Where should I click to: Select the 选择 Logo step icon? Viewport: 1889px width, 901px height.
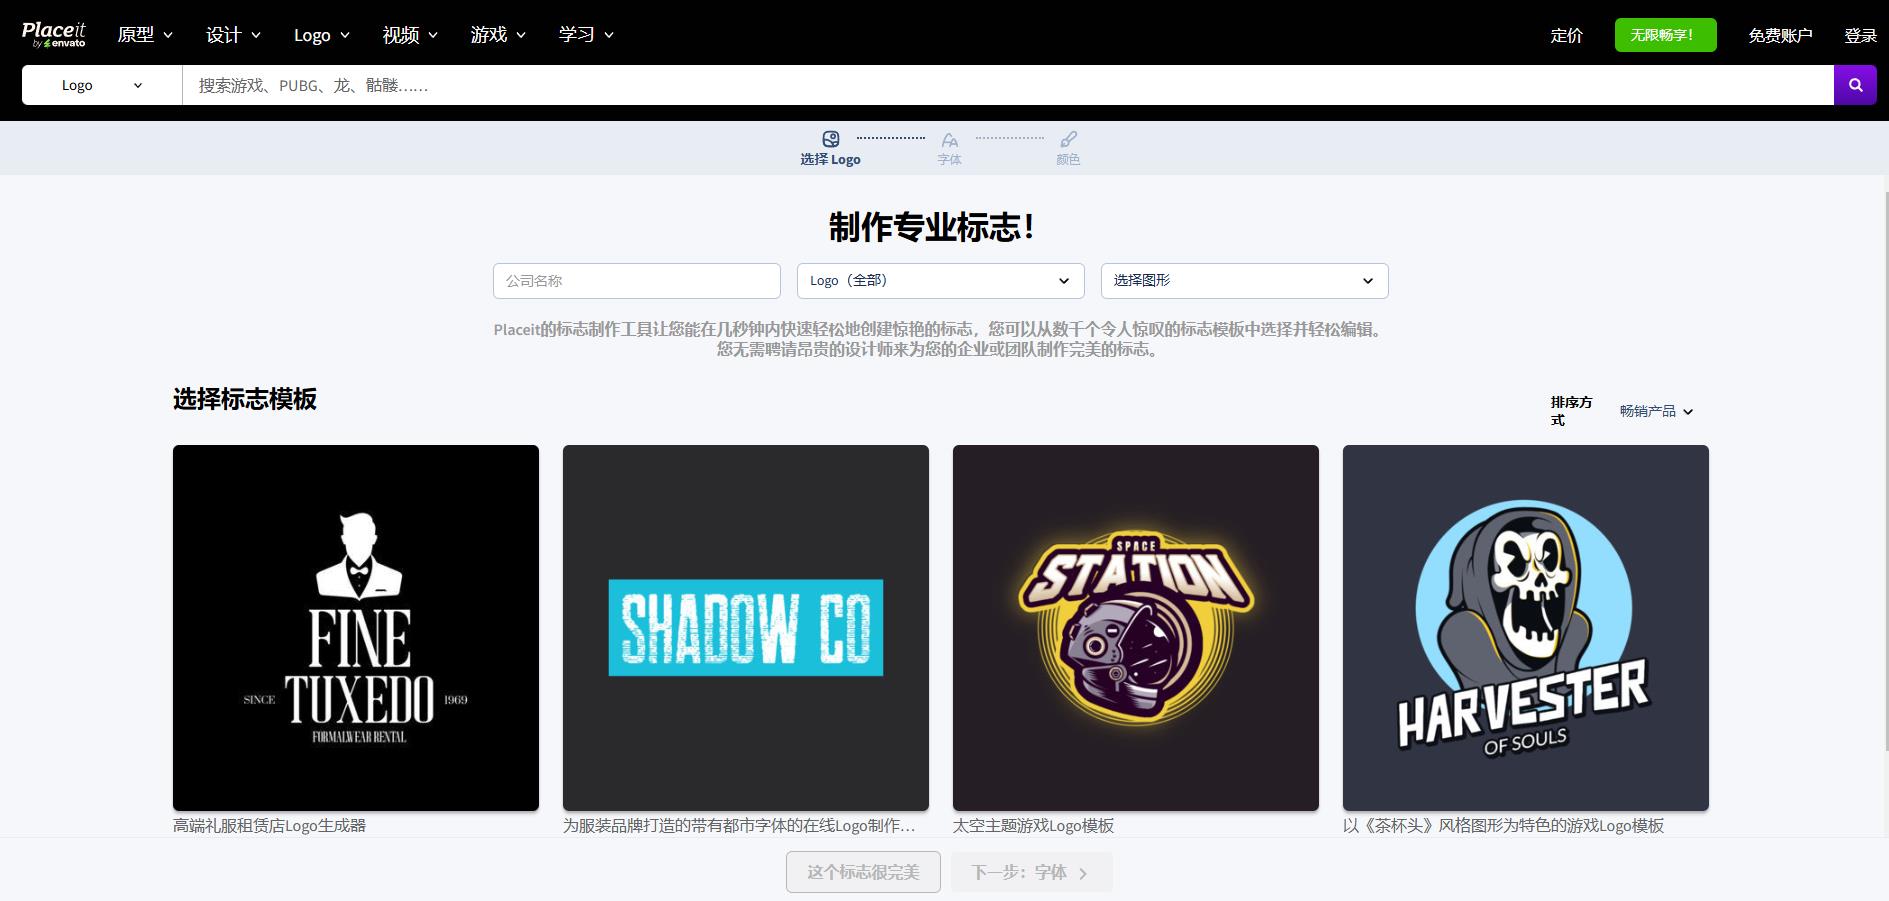(x=830, y=140)
